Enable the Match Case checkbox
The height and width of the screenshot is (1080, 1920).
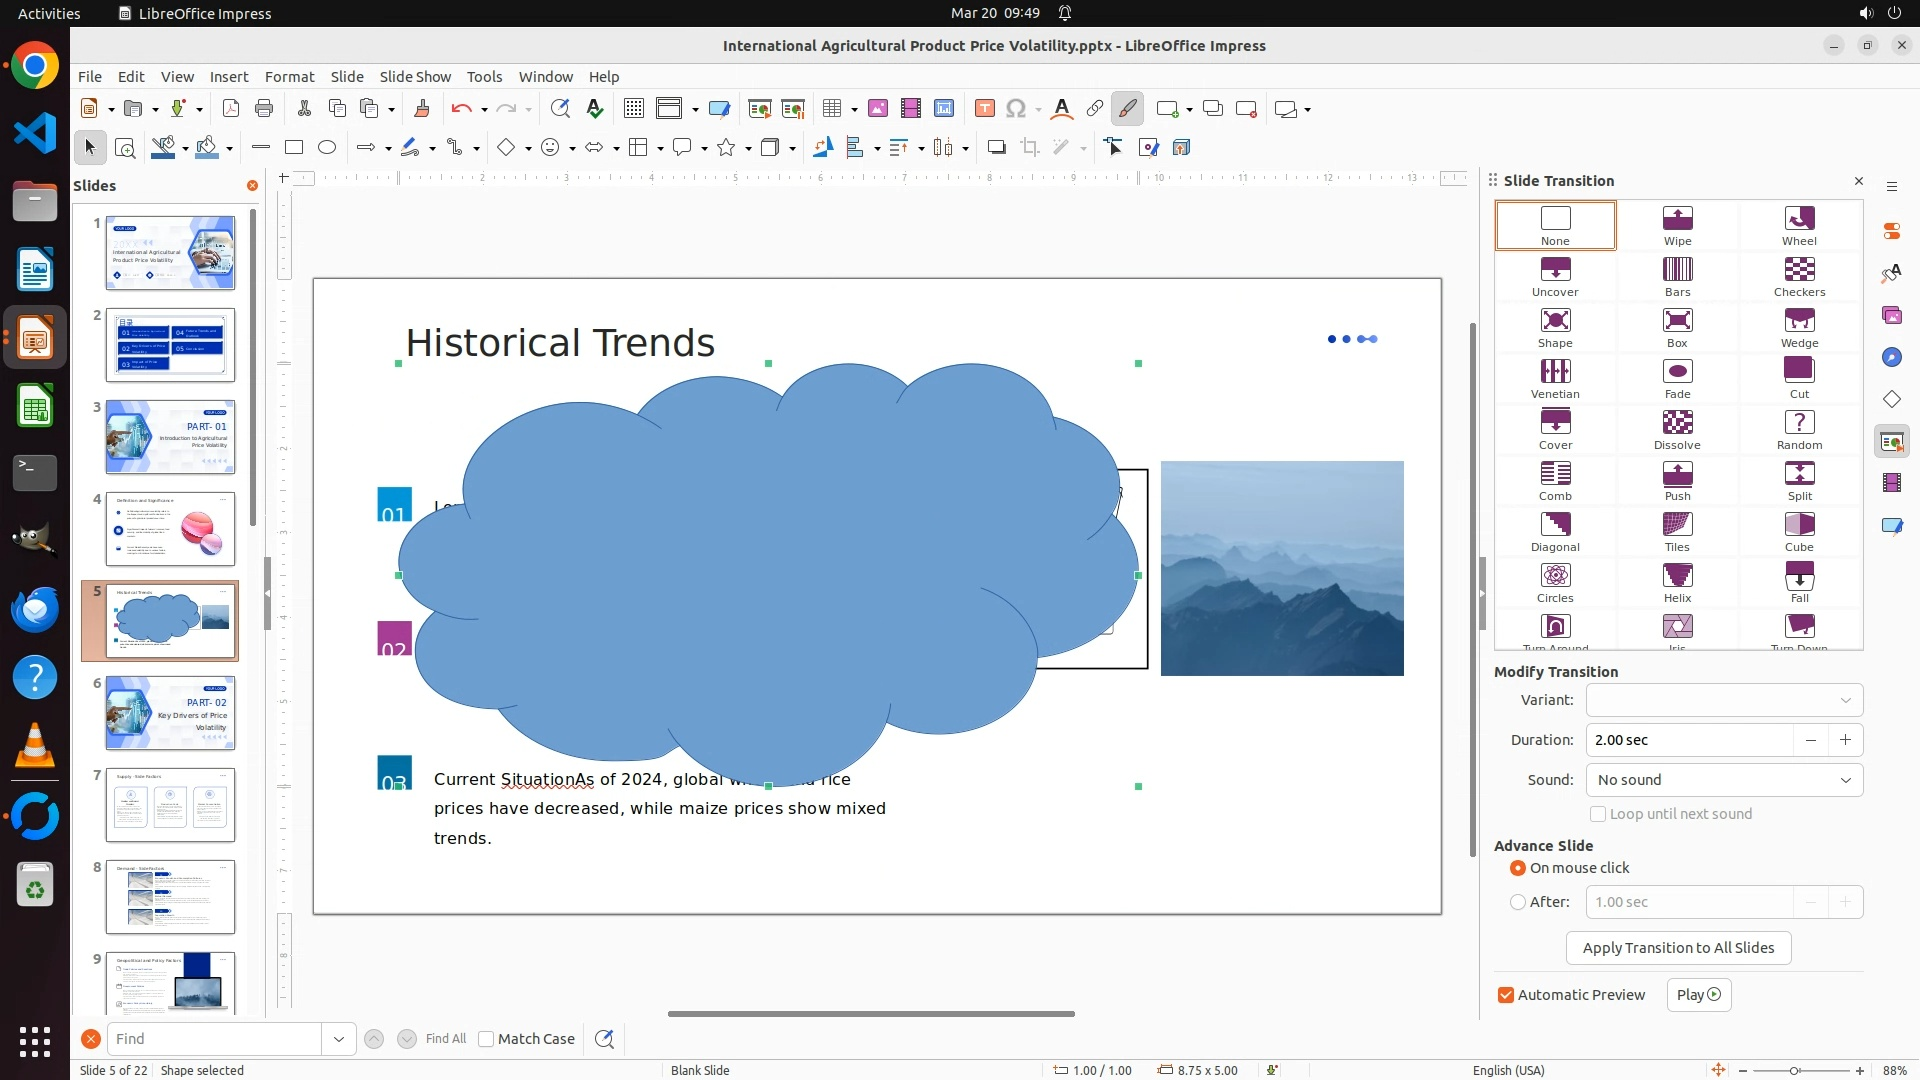tap(486, 1039)
